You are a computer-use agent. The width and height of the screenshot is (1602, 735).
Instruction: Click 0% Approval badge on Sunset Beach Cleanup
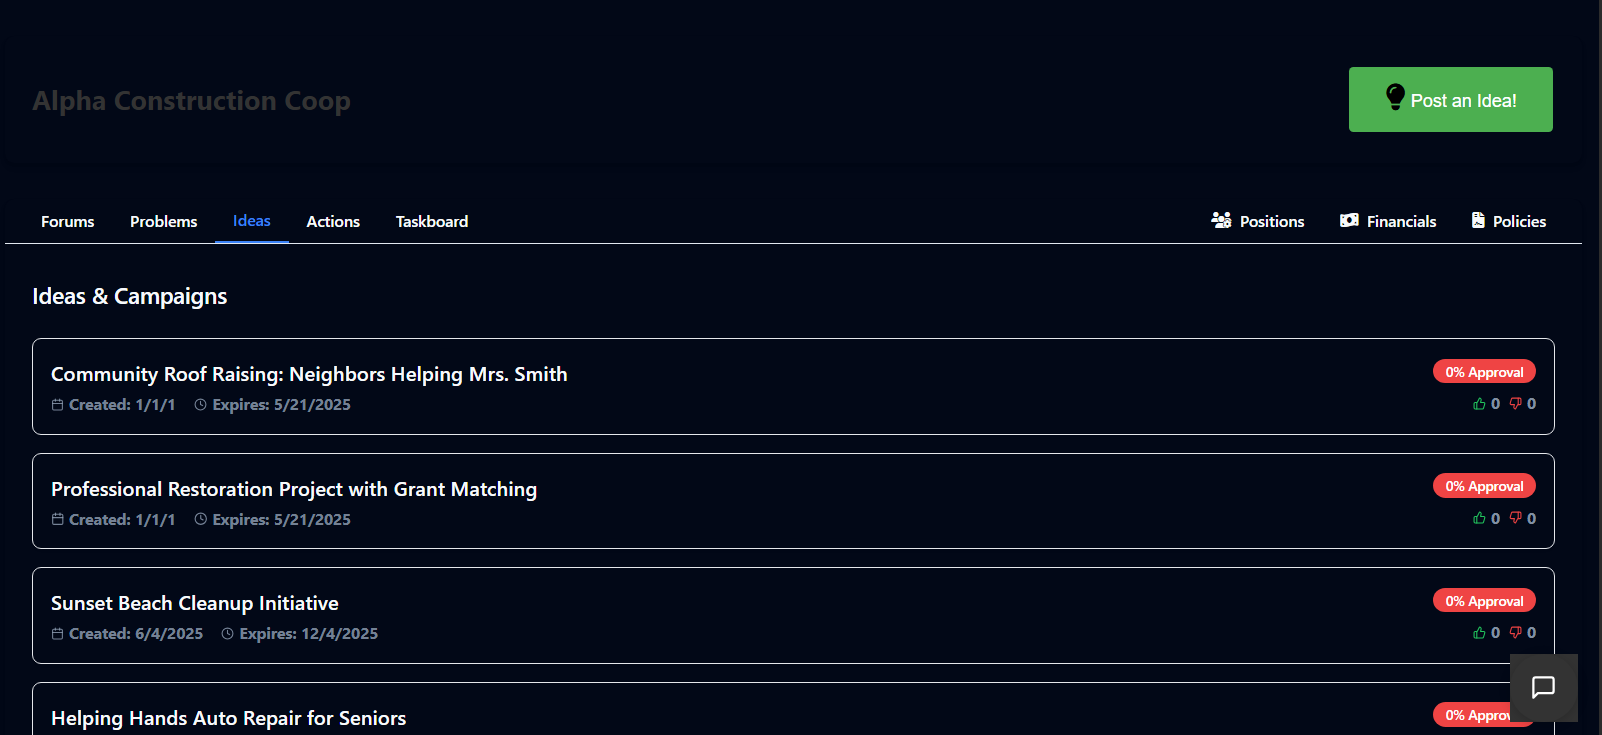click(x=1484, y=601)
